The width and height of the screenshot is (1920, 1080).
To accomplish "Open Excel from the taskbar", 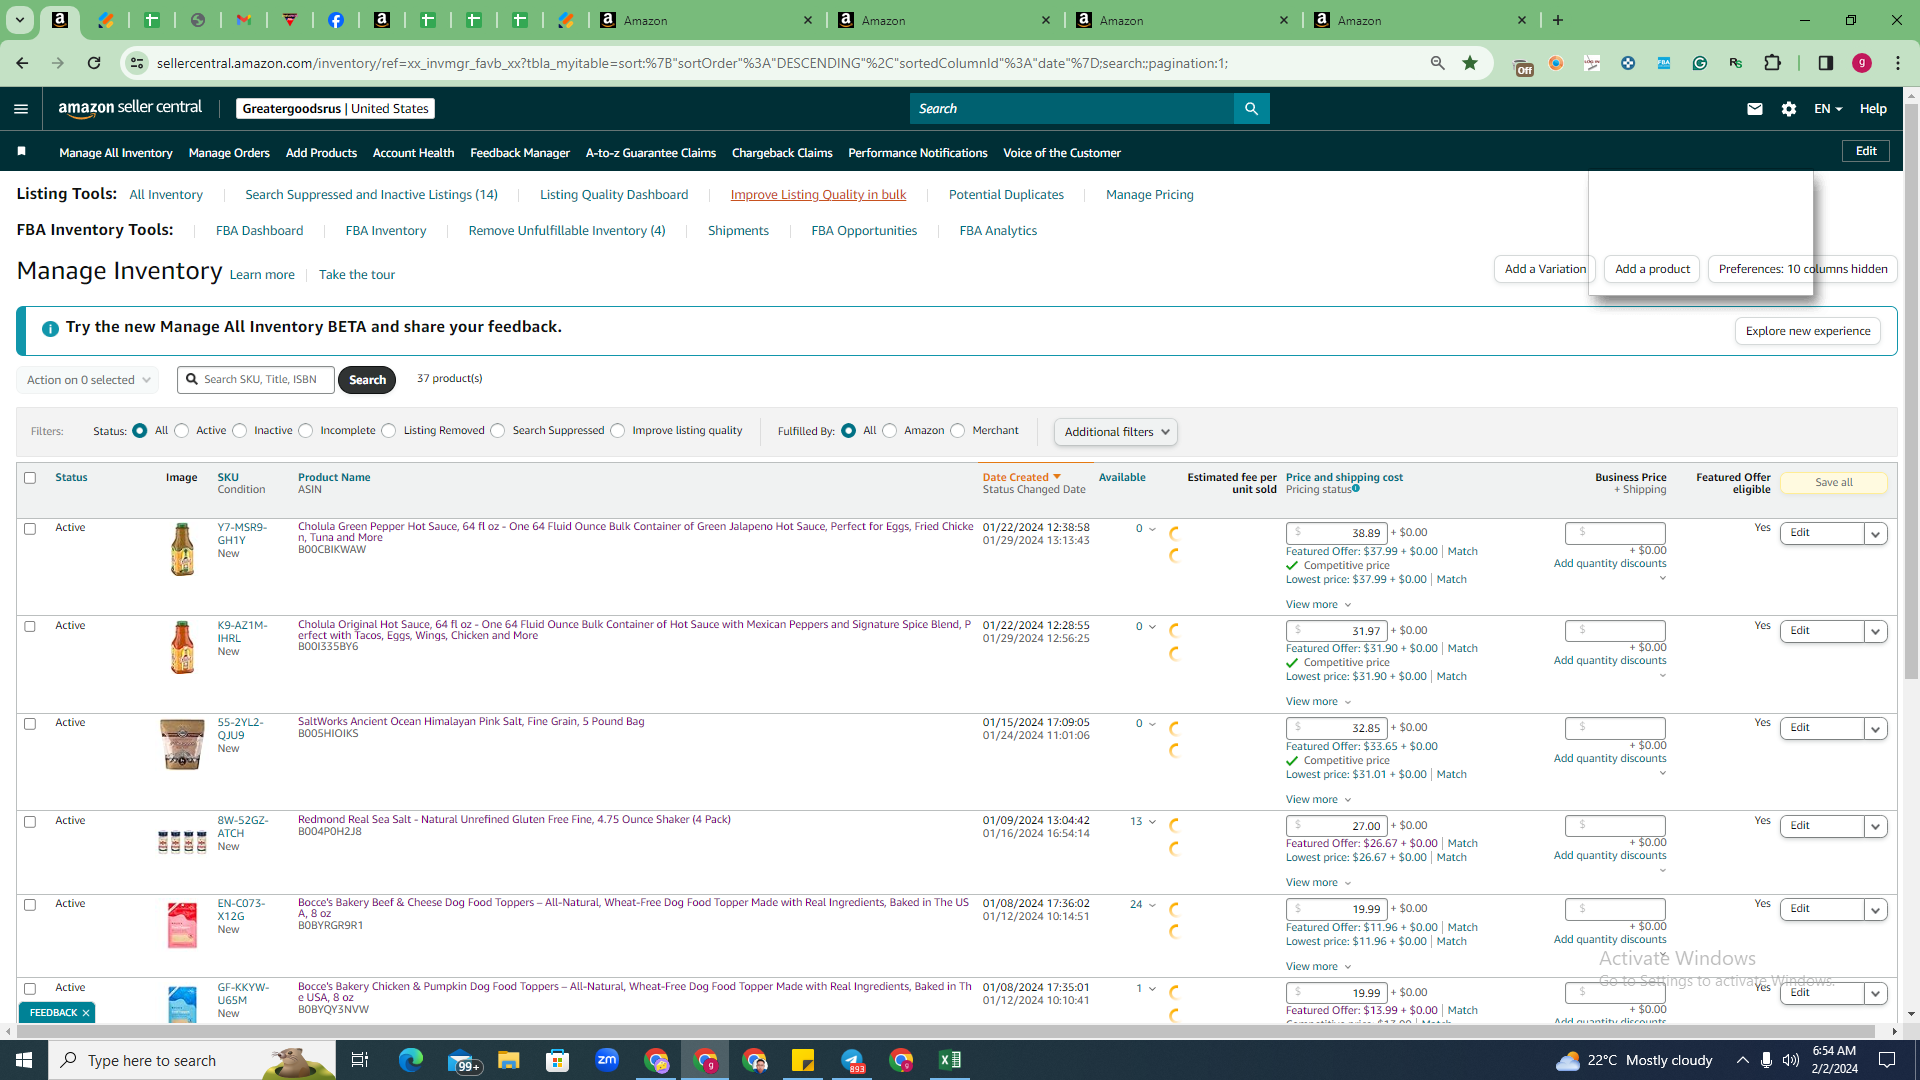I will pos(950,1060).
